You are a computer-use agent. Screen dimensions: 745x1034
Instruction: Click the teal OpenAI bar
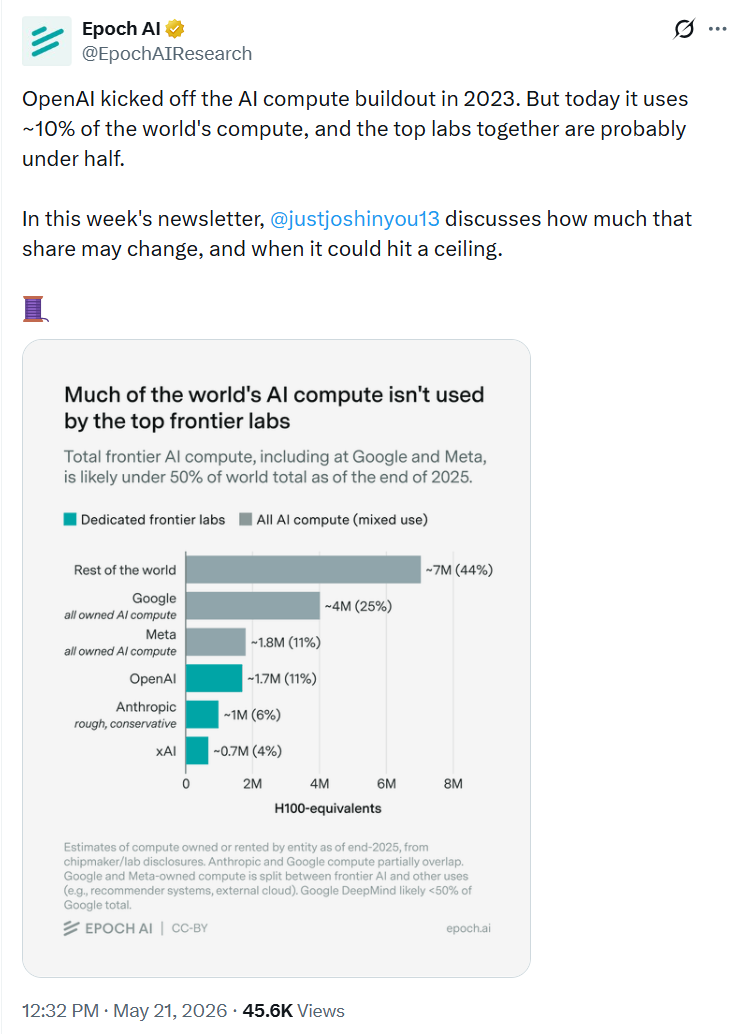click(x=214, y=679)
